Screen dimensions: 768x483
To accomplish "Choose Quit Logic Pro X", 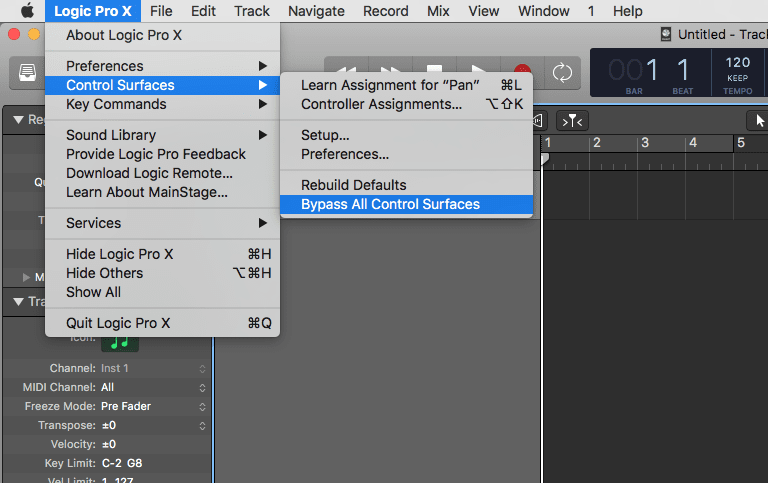I will [162, 323].
